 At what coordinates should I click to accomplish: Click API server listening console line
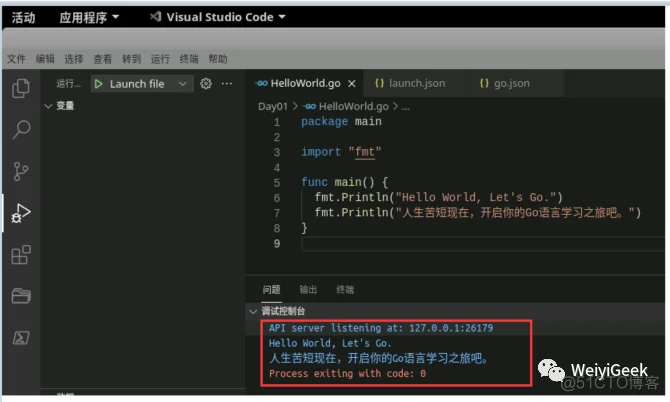pos(381,328)
